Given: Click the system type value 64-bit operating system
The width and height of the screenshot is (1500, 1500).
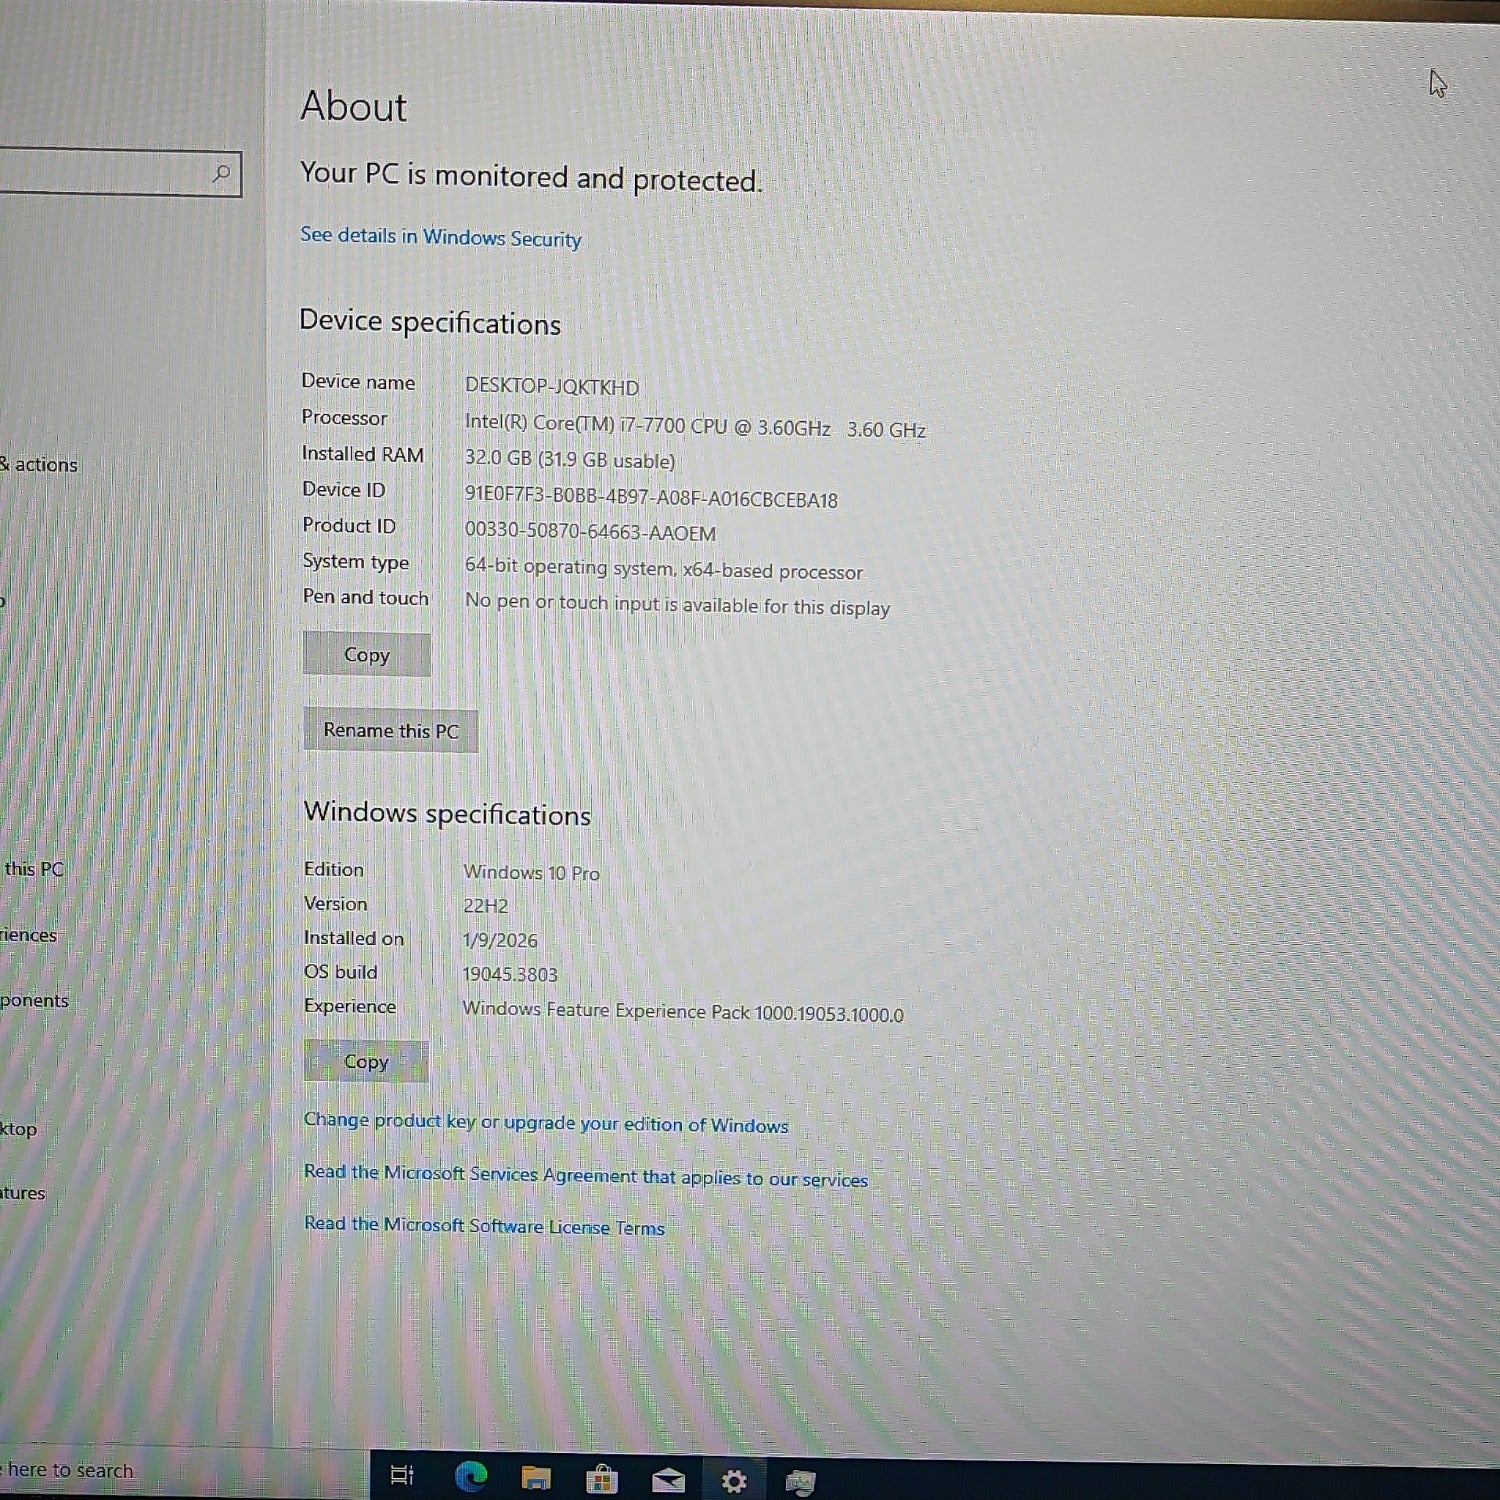Looking at the screenshot, I should [x=663, y=569].
